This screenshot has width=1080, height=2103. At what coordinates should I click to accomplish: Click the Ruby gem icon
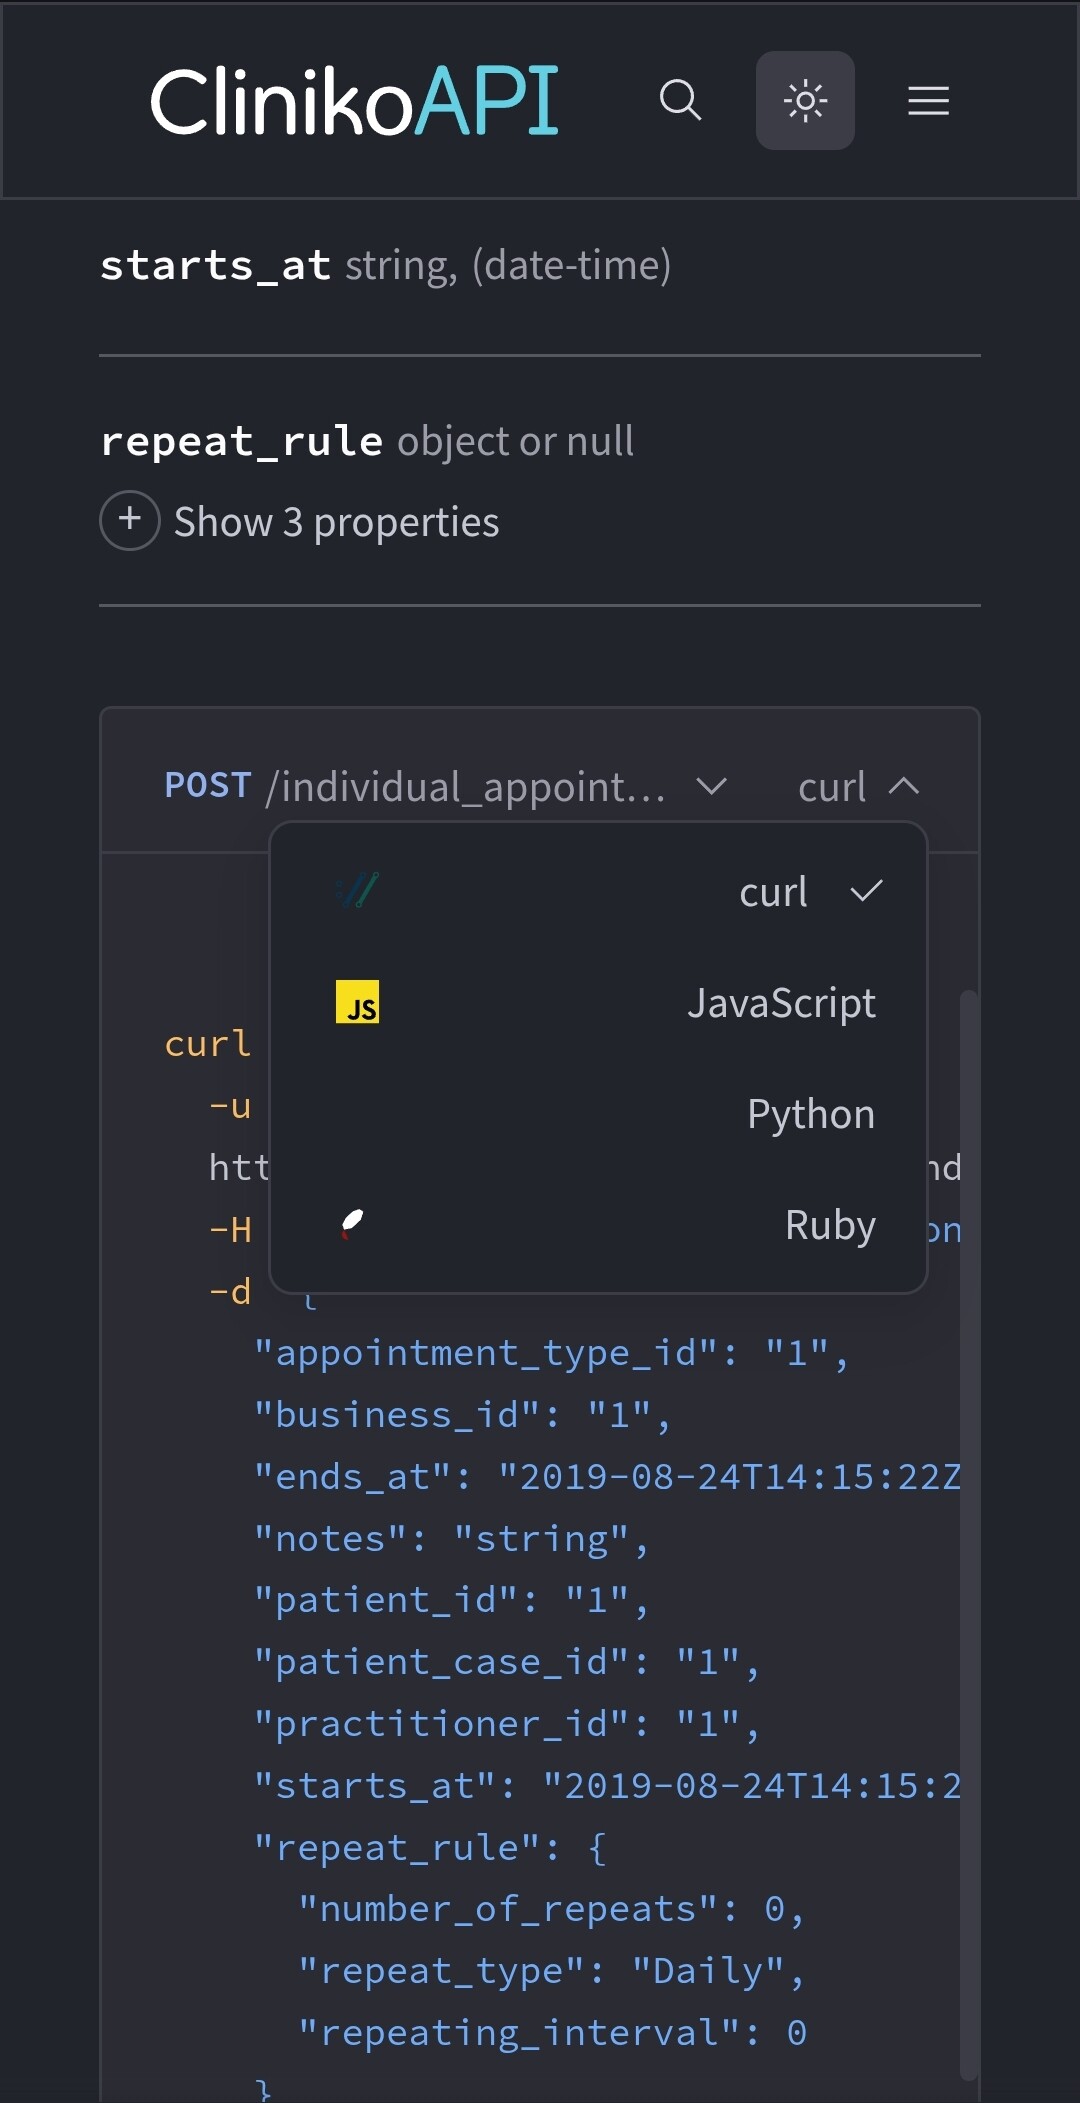(x=352, y=1223)
